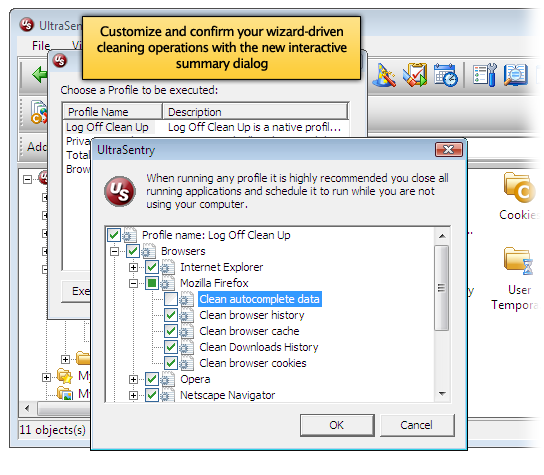Click the gear page icon beside Mozilla Firefox

point(168,283)
